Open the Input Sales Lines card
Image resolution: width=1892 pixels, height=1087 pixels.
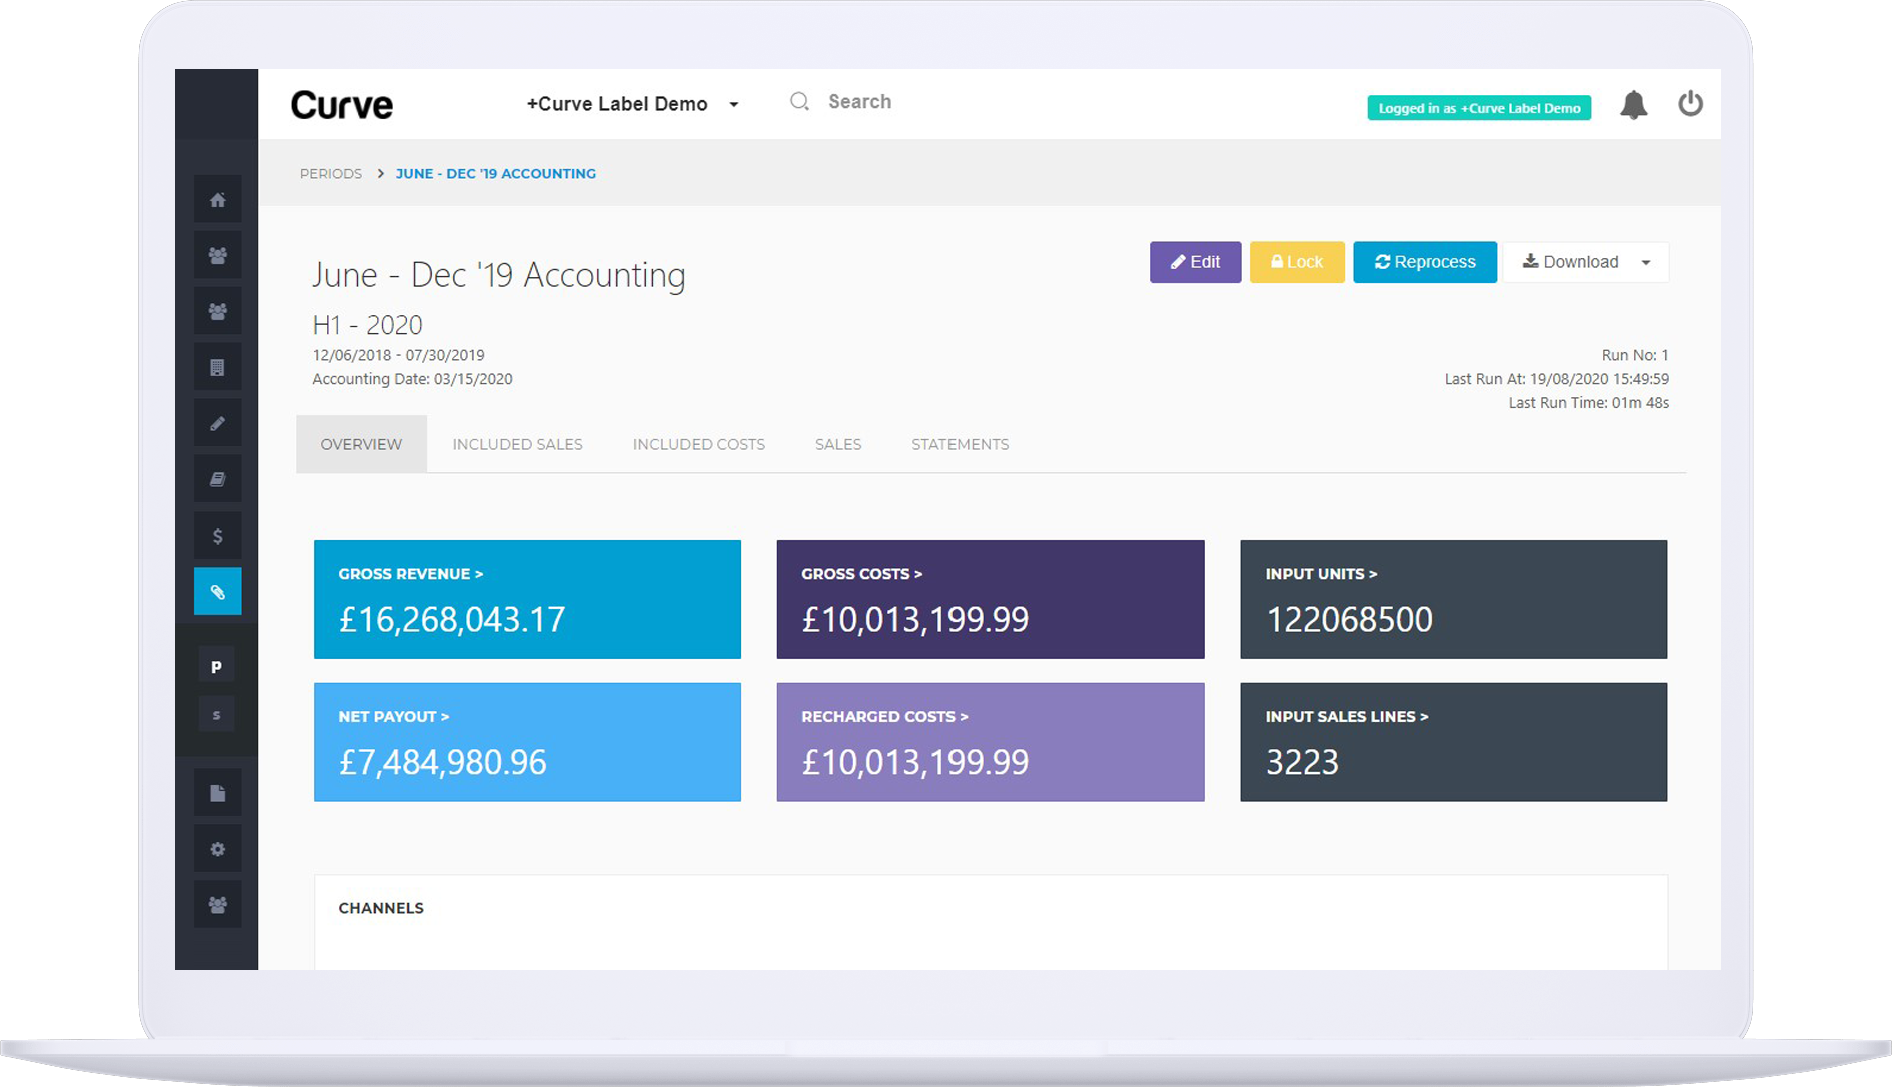point(1453,742)
